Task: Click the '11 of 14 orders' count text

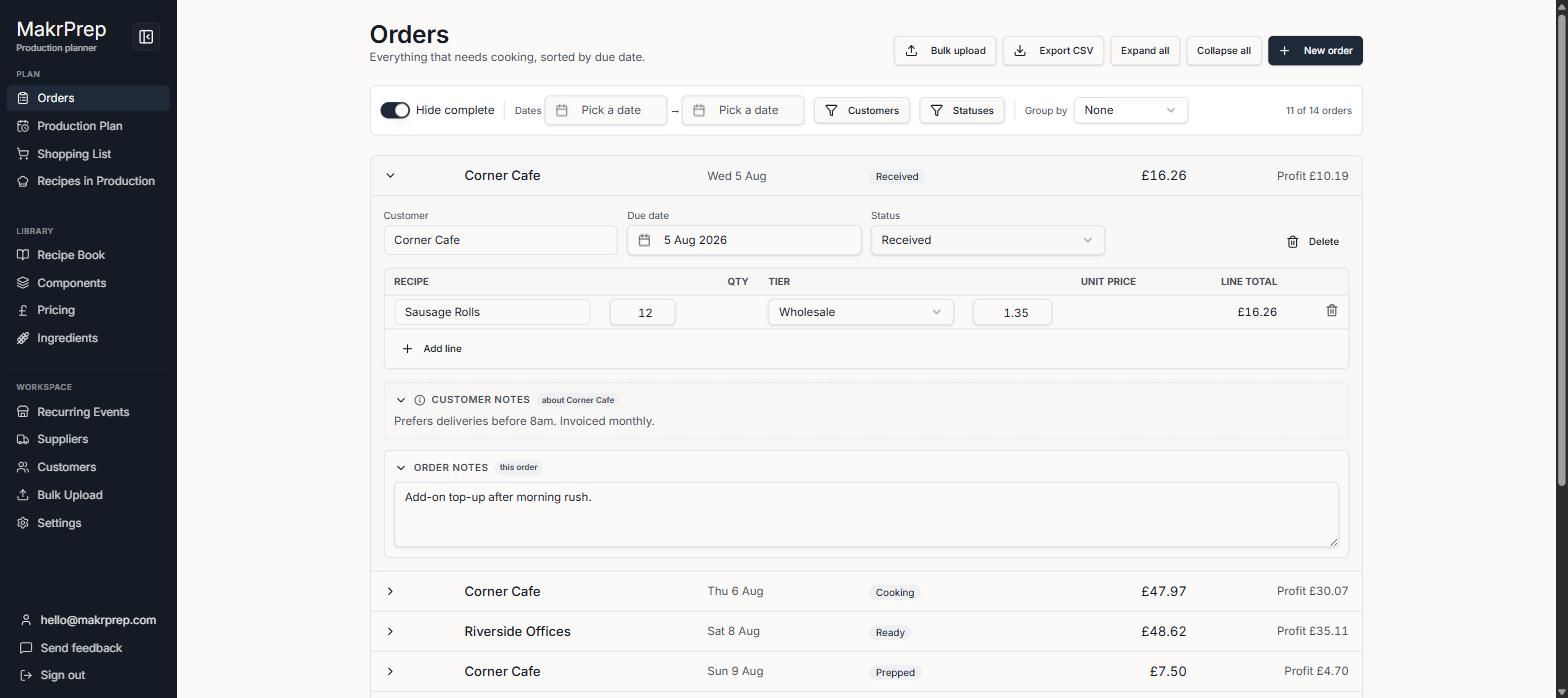Action: tap(1318, 110)
